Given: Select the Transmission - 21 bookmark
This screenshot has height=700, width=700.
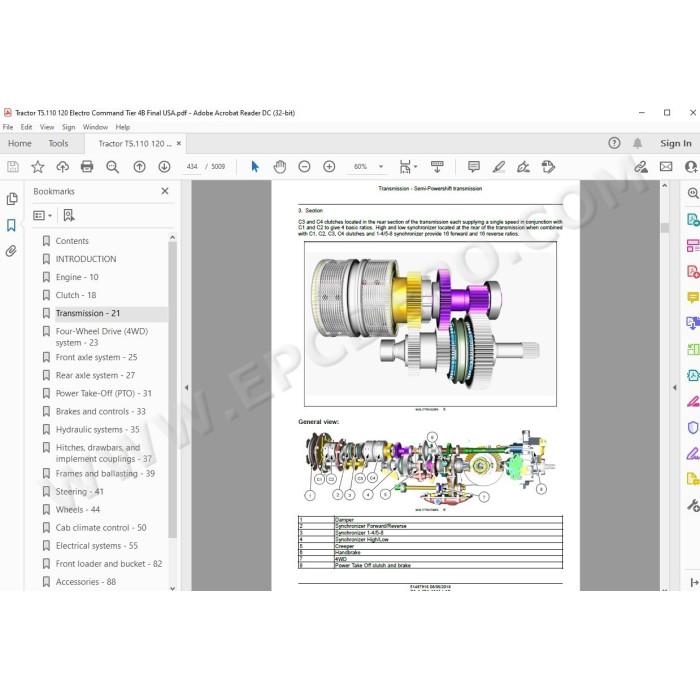Looking at the screenshot, I should [88, 313].
